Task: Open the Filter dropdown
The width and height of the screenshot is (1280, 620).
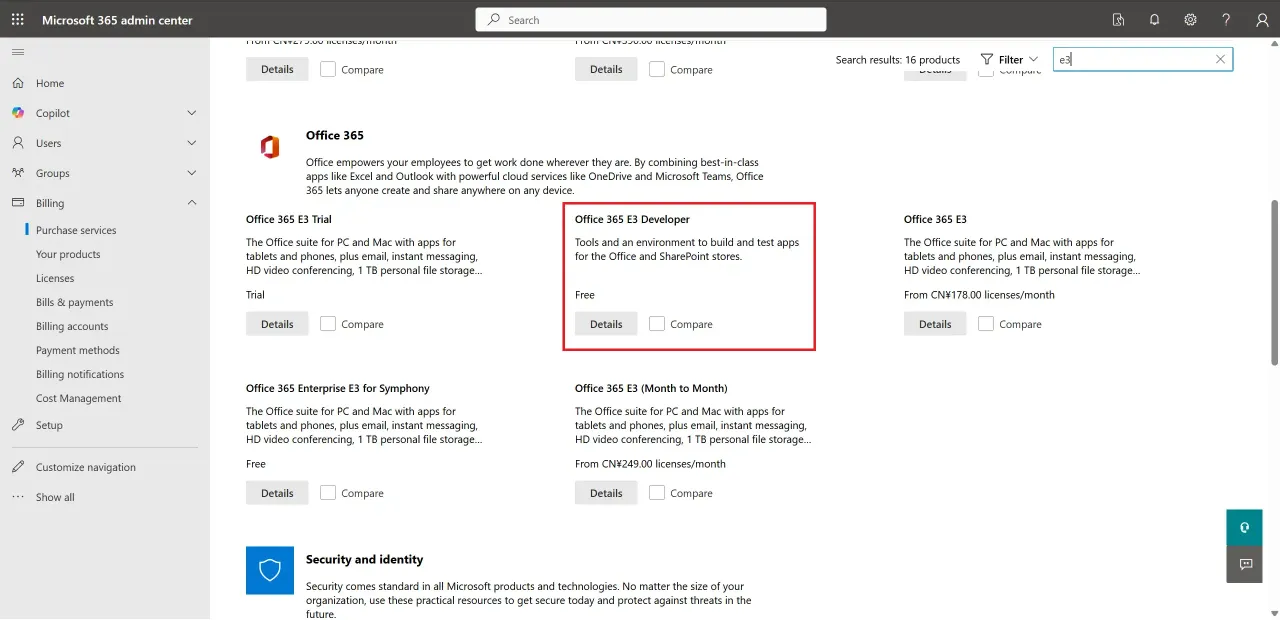Action: 1009,59
